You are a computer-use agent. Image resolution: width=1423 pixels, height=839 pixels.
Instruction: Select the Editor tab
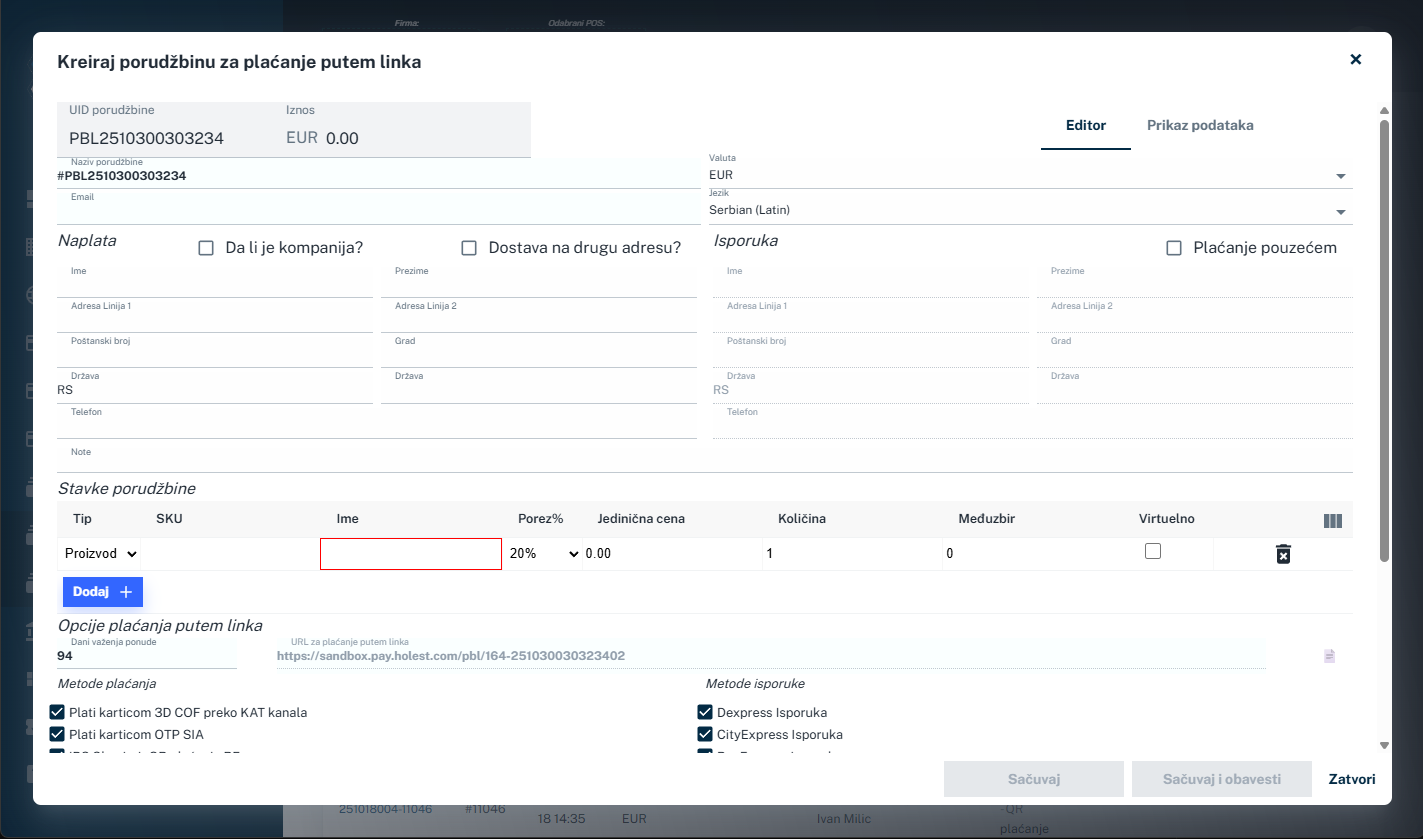1085,125
